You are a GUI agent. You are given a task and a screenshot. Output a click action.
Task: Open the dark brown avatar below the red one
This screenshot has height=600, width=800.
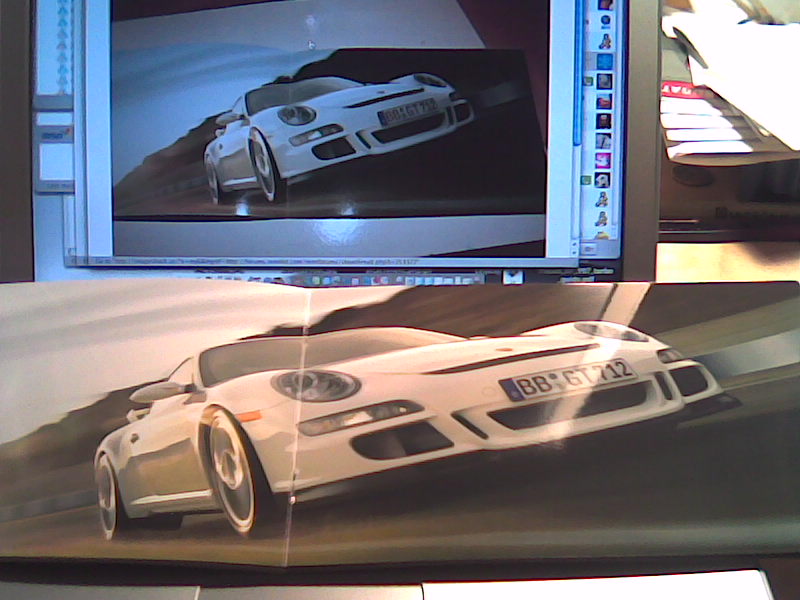(604, 121)
